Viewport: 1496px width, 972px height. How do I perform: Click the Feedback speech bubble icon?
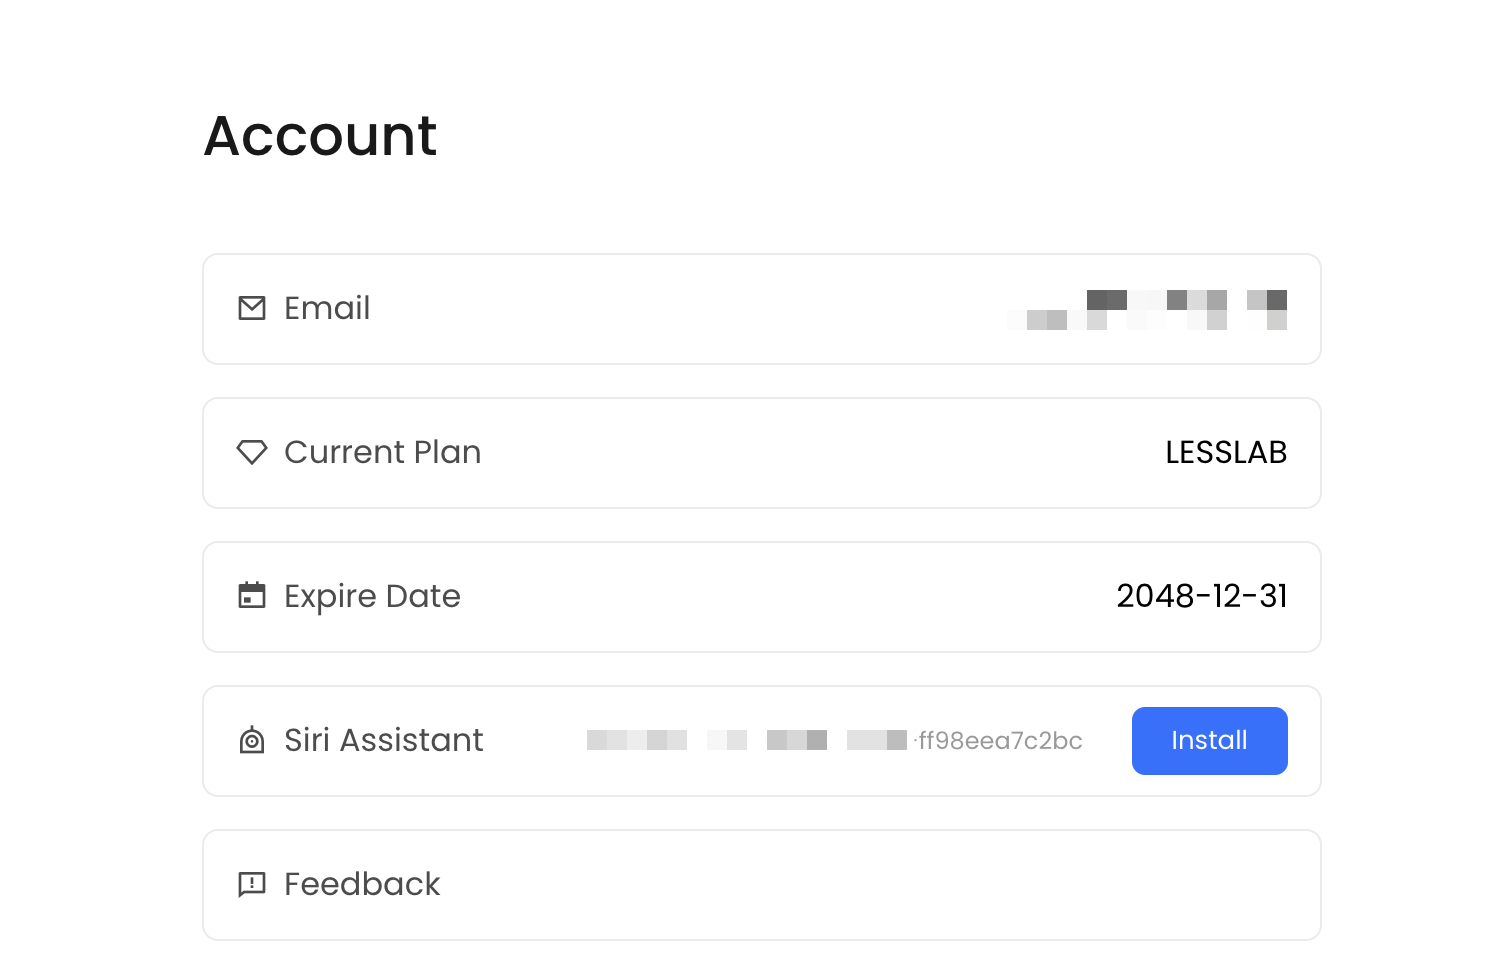252,884
